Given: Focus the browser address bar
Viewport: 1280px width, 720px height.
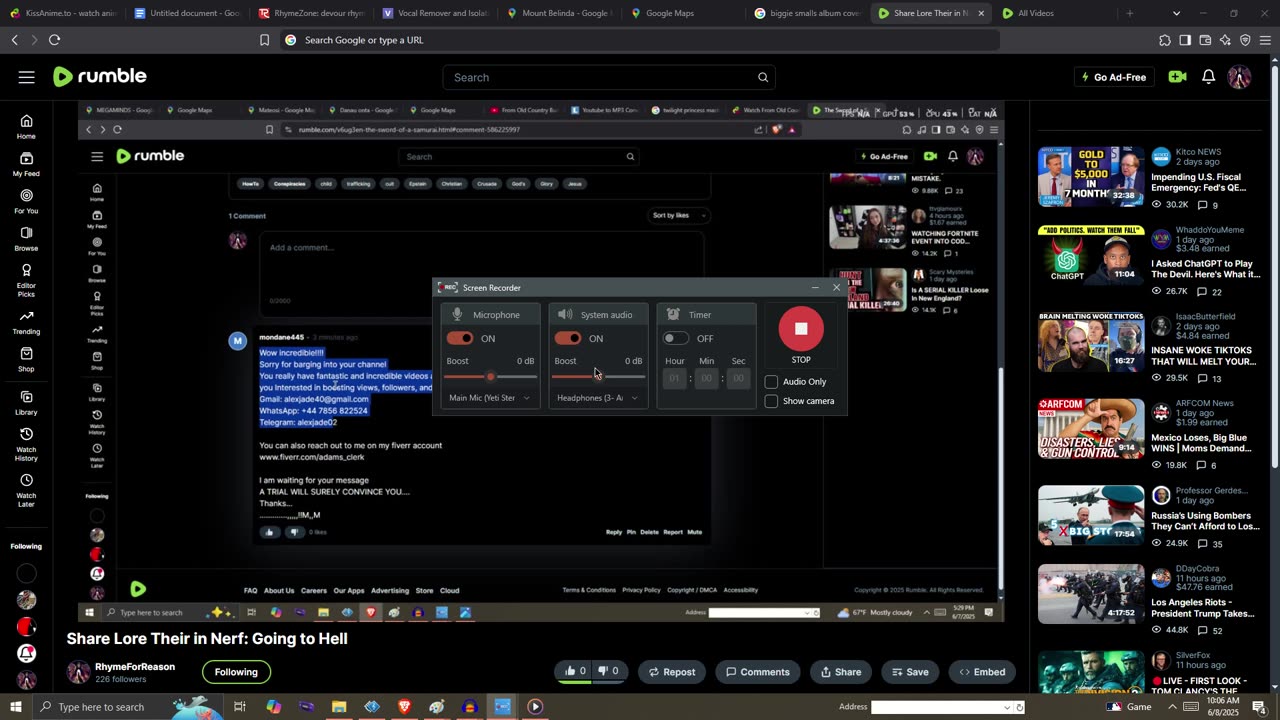Looking at the screenshot, I should tap(640, 40).
